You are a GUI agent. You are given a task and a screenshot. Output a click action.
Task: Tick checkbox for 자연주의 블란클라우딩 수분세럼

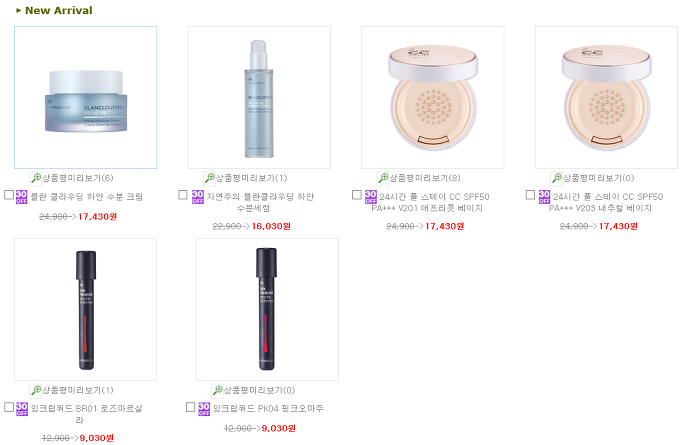(183, 195)
